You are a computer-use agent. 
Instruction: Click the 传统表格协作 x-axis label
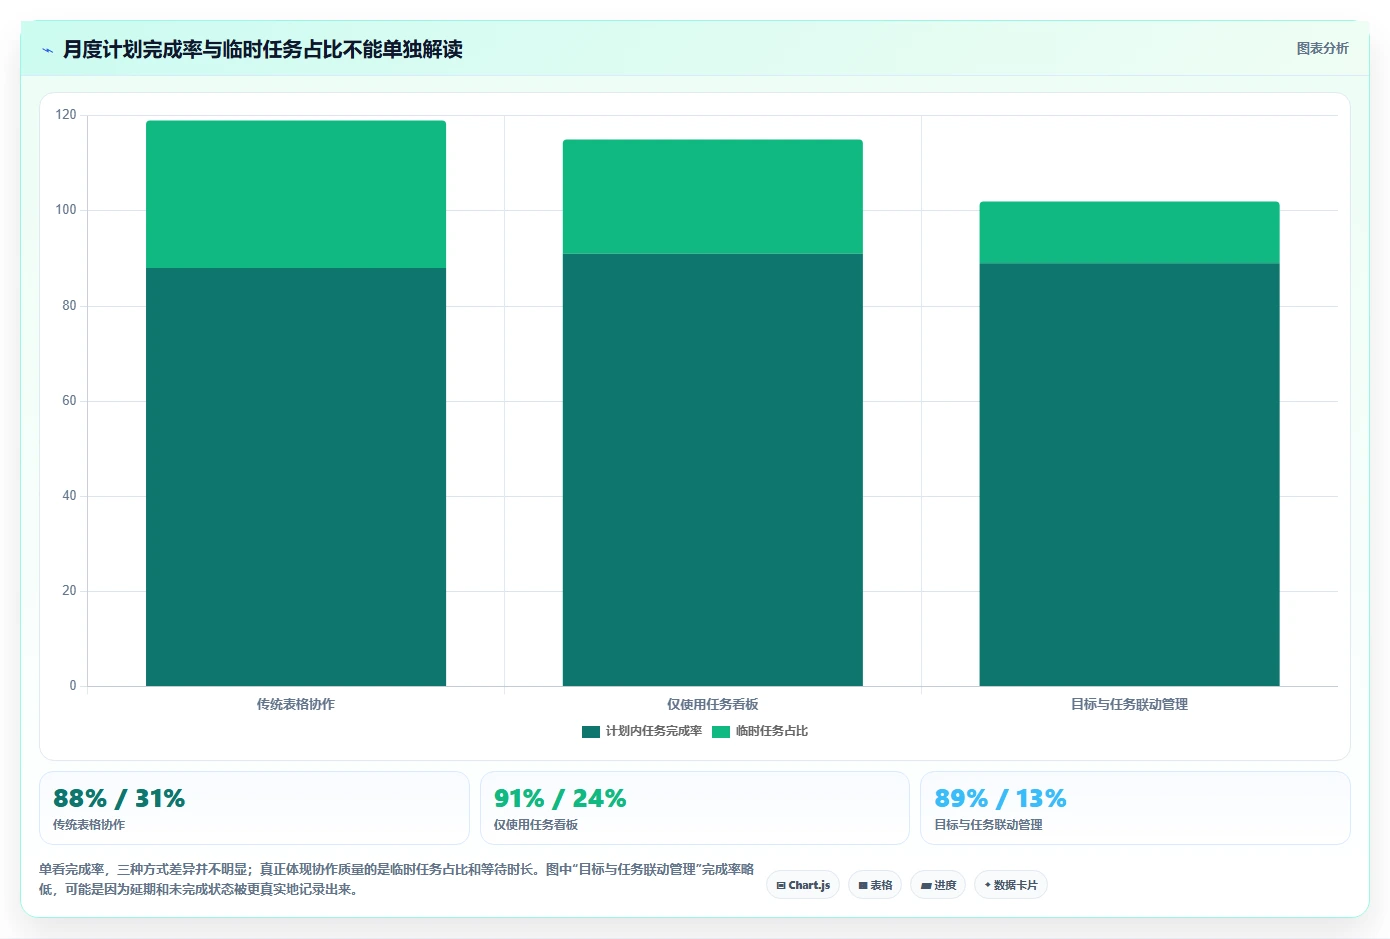coord(296,704)
